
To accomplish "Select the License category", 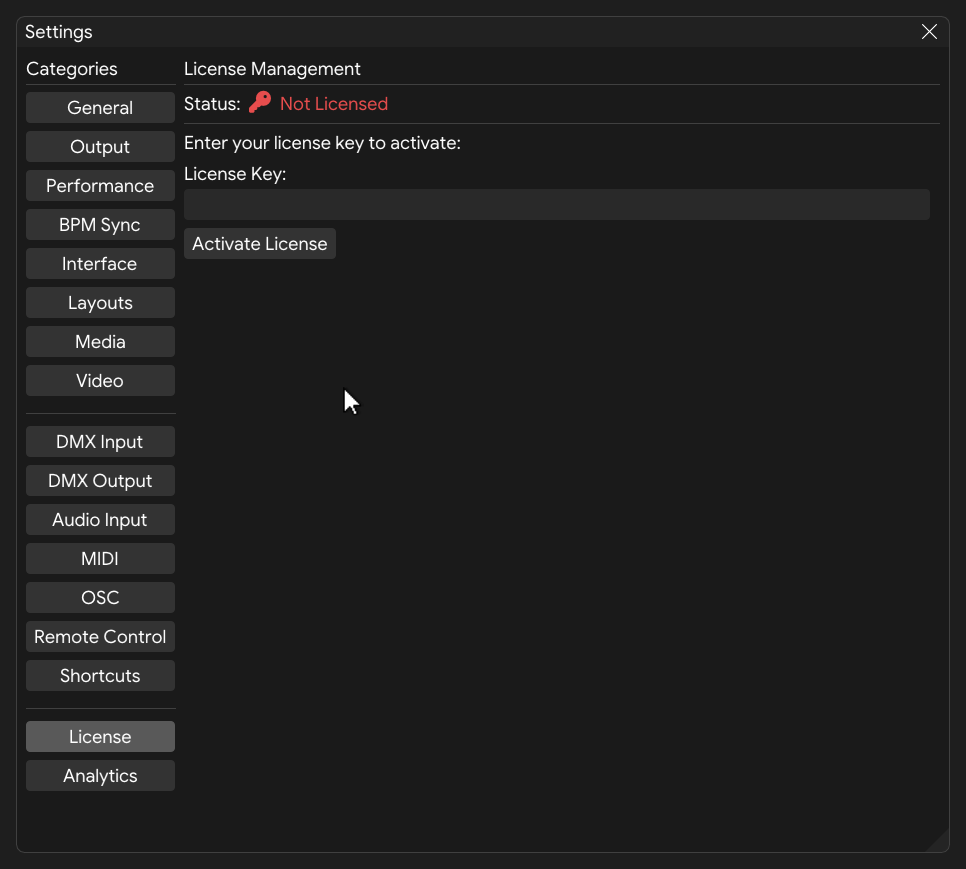I will click(x=100, y=737).
